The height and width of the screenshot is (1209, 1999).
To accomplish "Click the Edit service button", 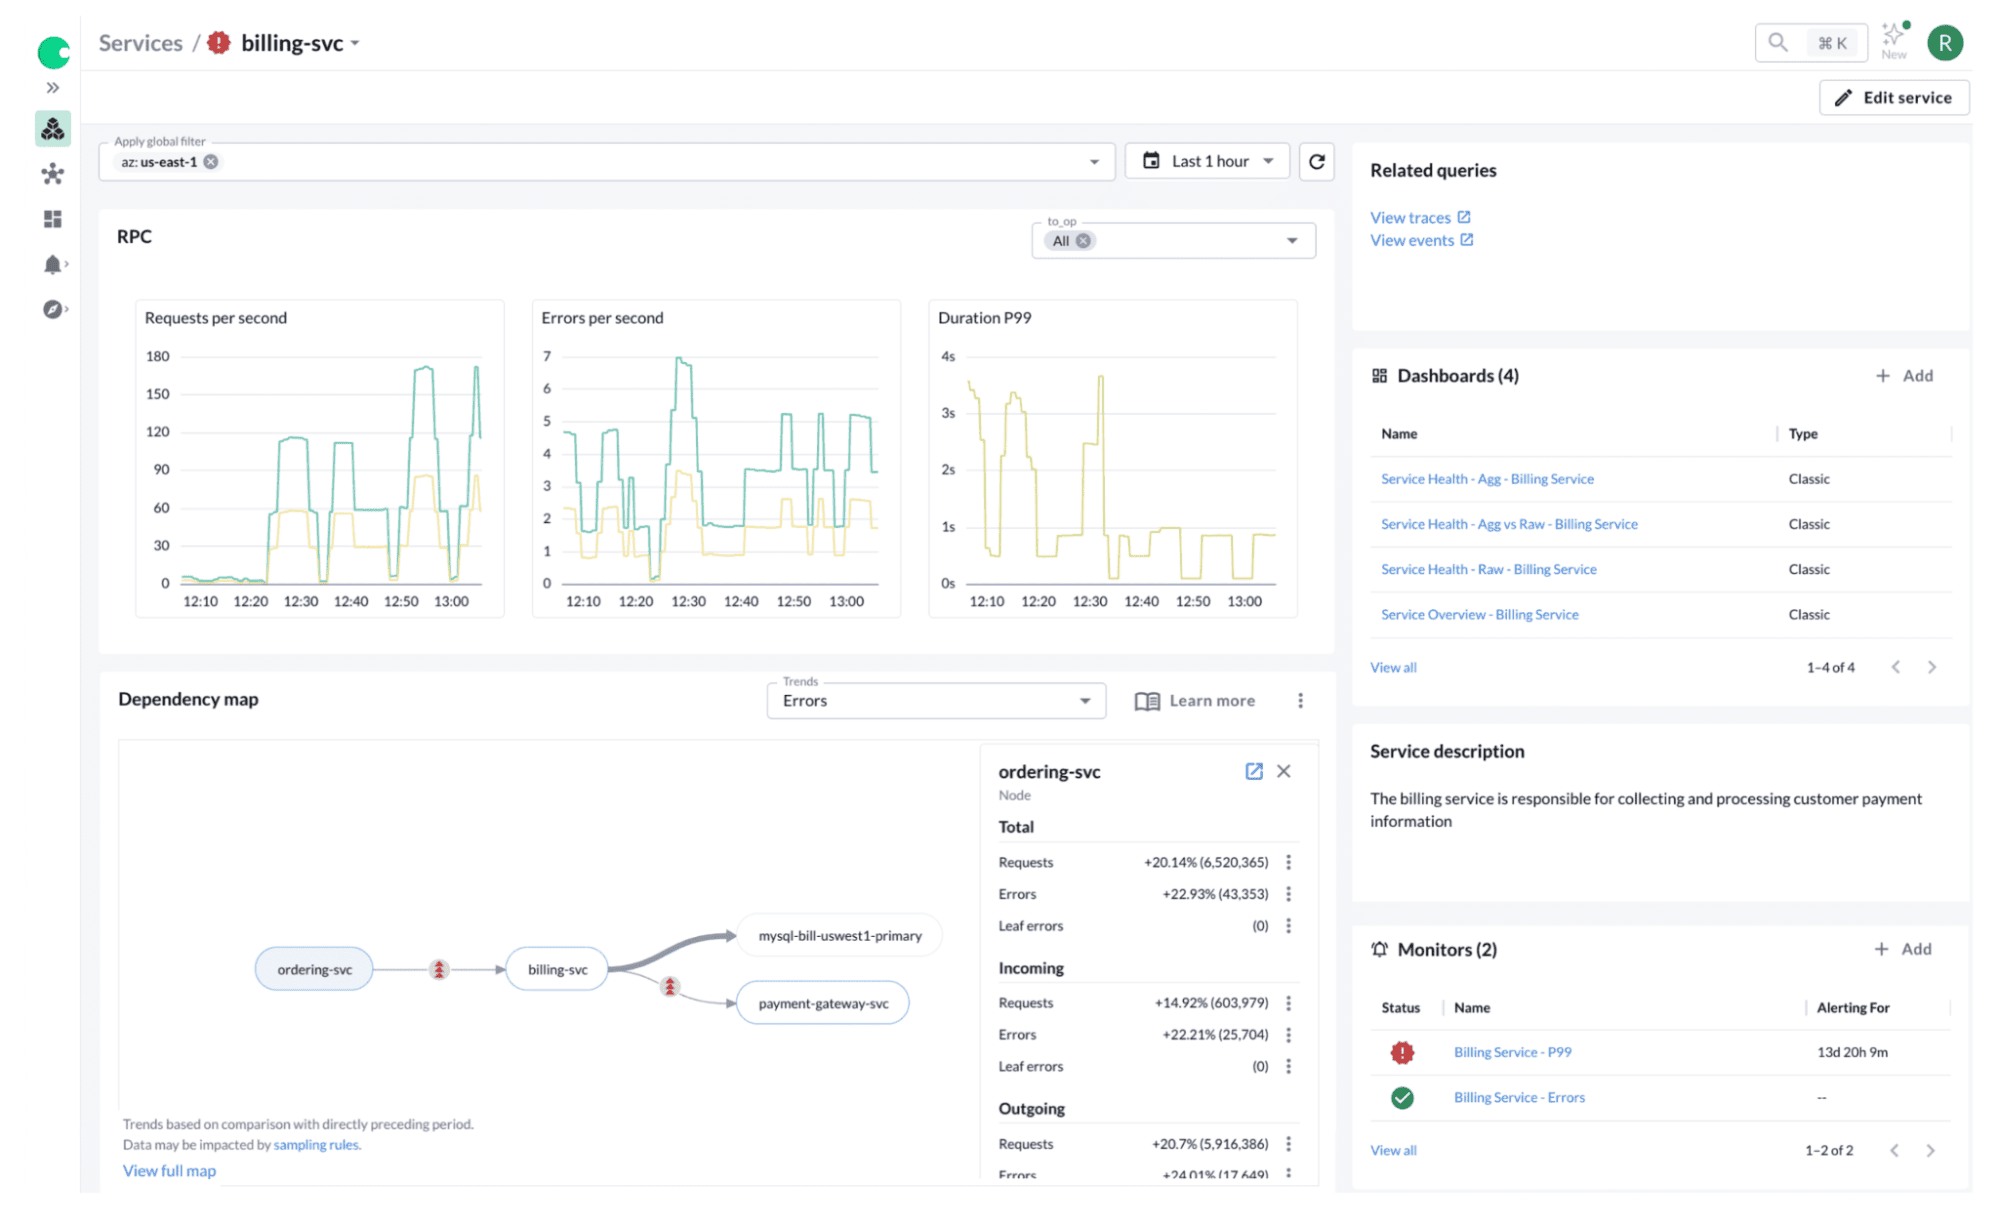I will point(1894,97).
